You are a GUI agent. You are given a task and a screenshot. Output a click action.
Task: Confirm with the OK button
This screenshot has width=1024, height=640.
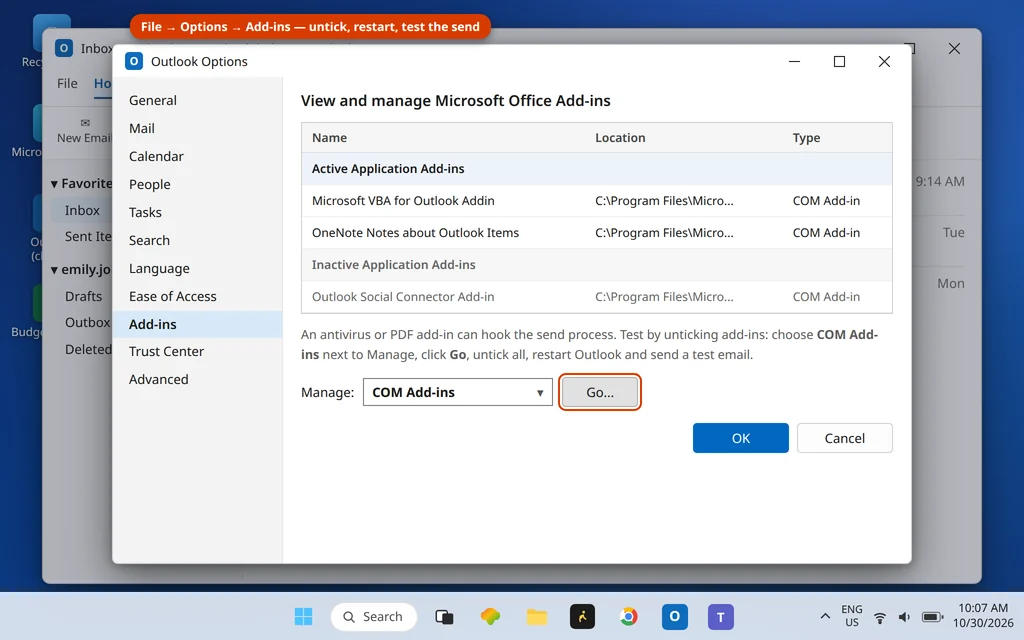[x=741, y=438]
